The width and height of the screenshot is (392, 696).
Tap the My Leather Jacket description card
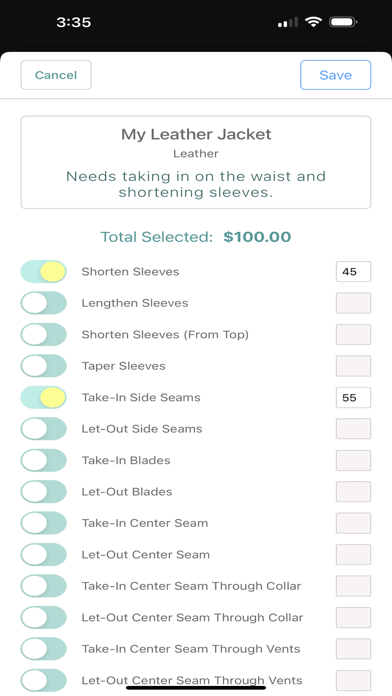196,162
